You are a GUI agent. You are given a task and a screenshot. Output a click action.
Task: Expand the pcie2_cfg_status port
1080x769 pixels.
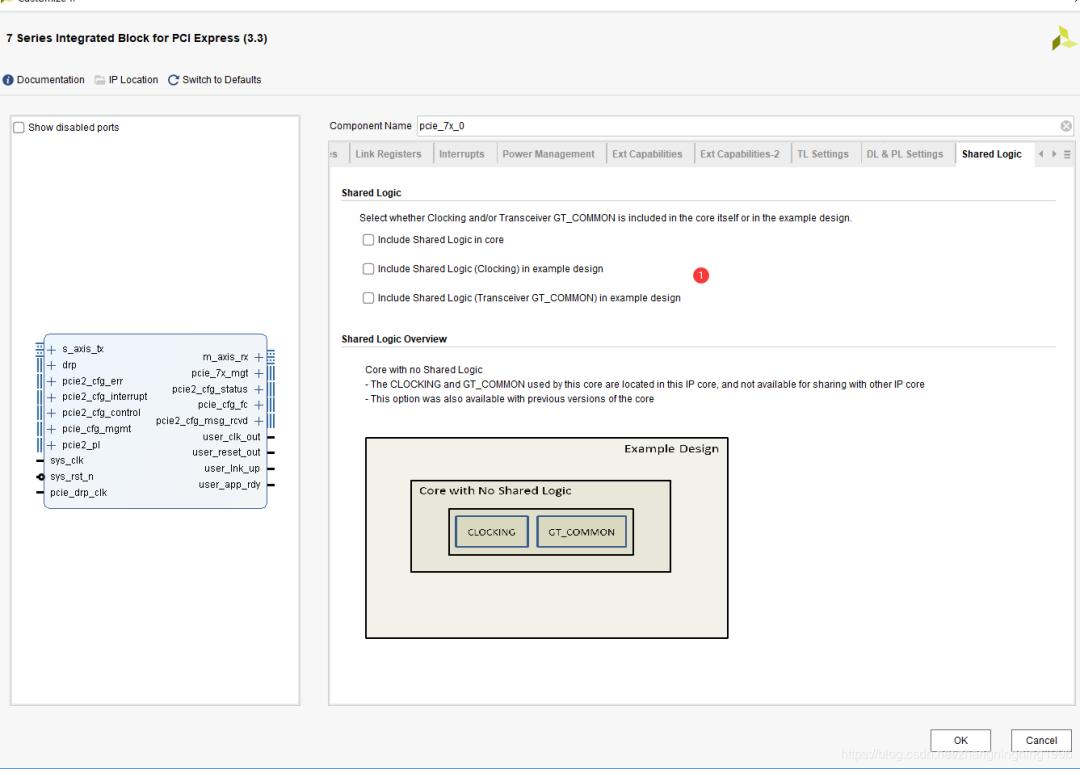point(258,389)
